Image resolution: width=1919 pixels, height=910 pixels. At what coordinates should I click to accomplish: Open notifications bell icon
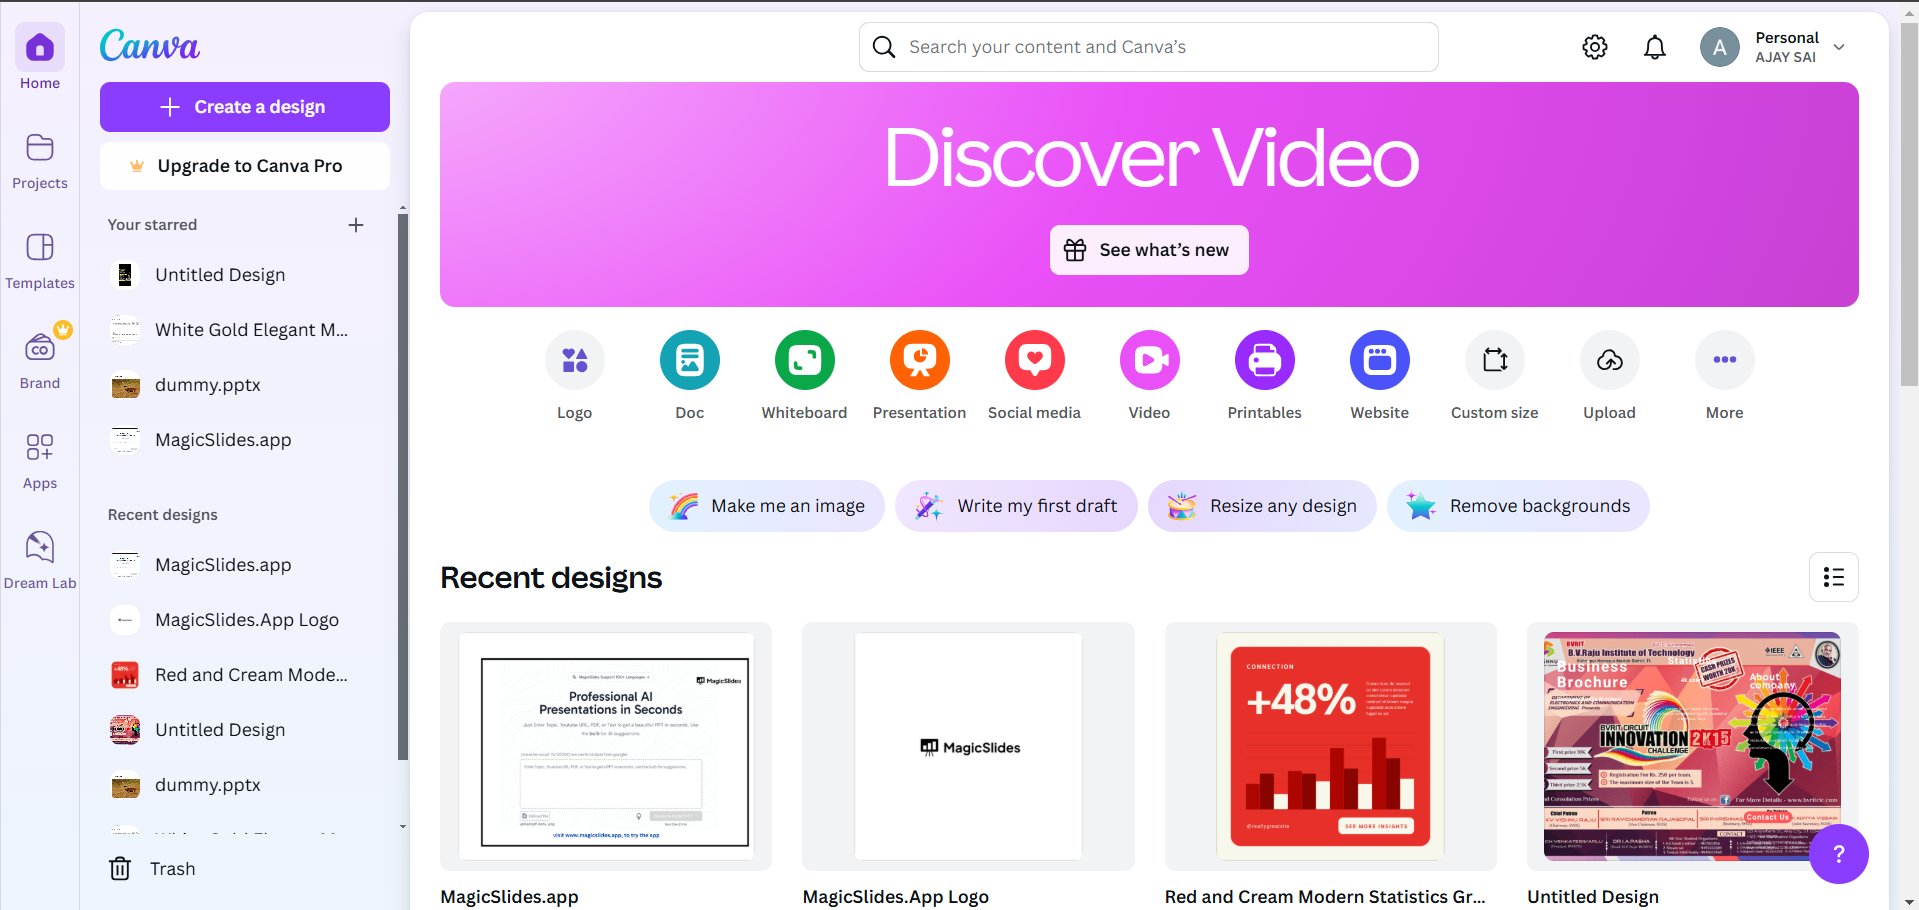(1655, 47)
